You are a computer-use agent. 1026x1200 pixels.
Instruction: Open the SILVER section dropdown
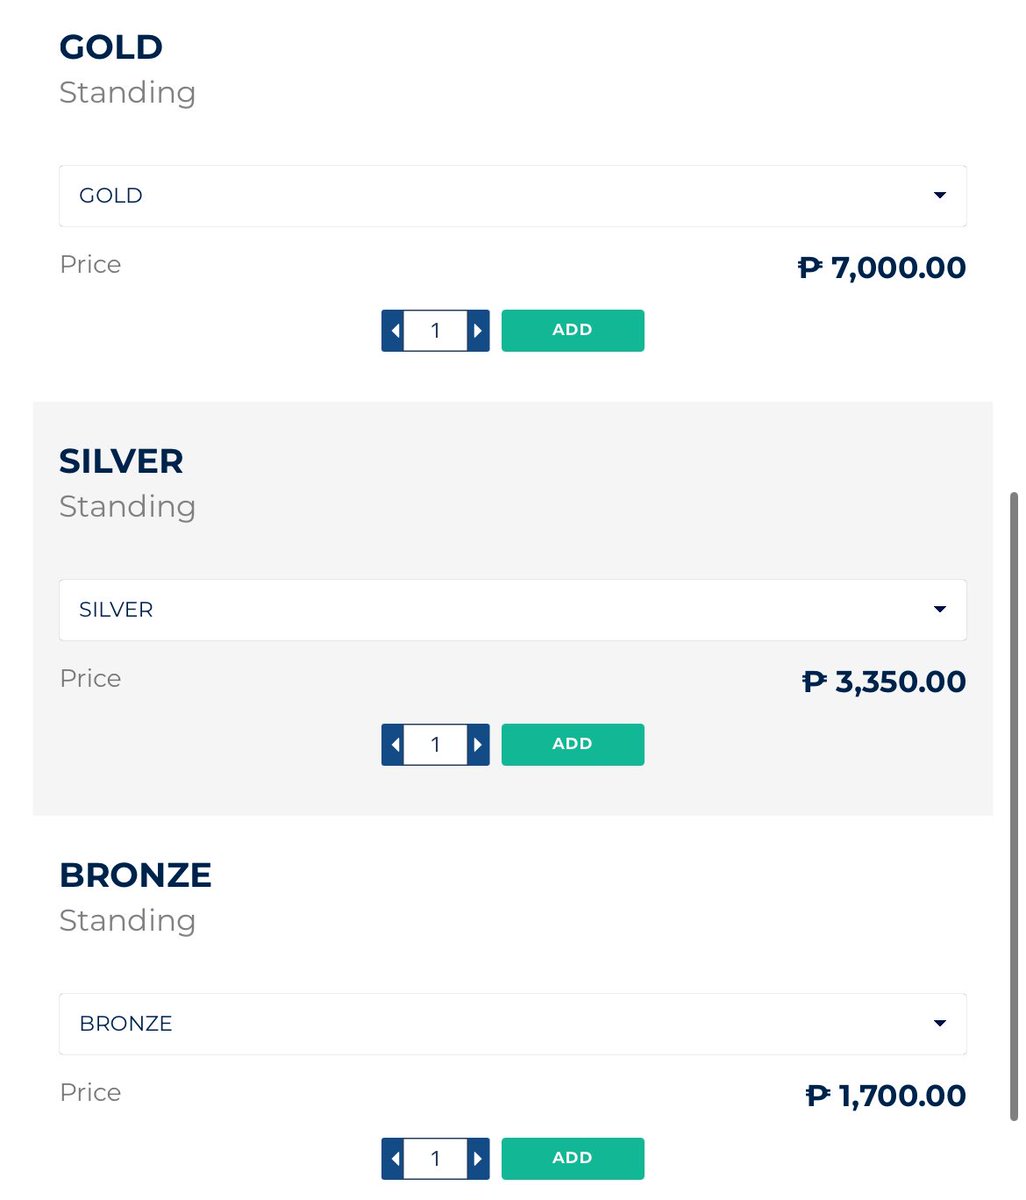tap(512, 610)
